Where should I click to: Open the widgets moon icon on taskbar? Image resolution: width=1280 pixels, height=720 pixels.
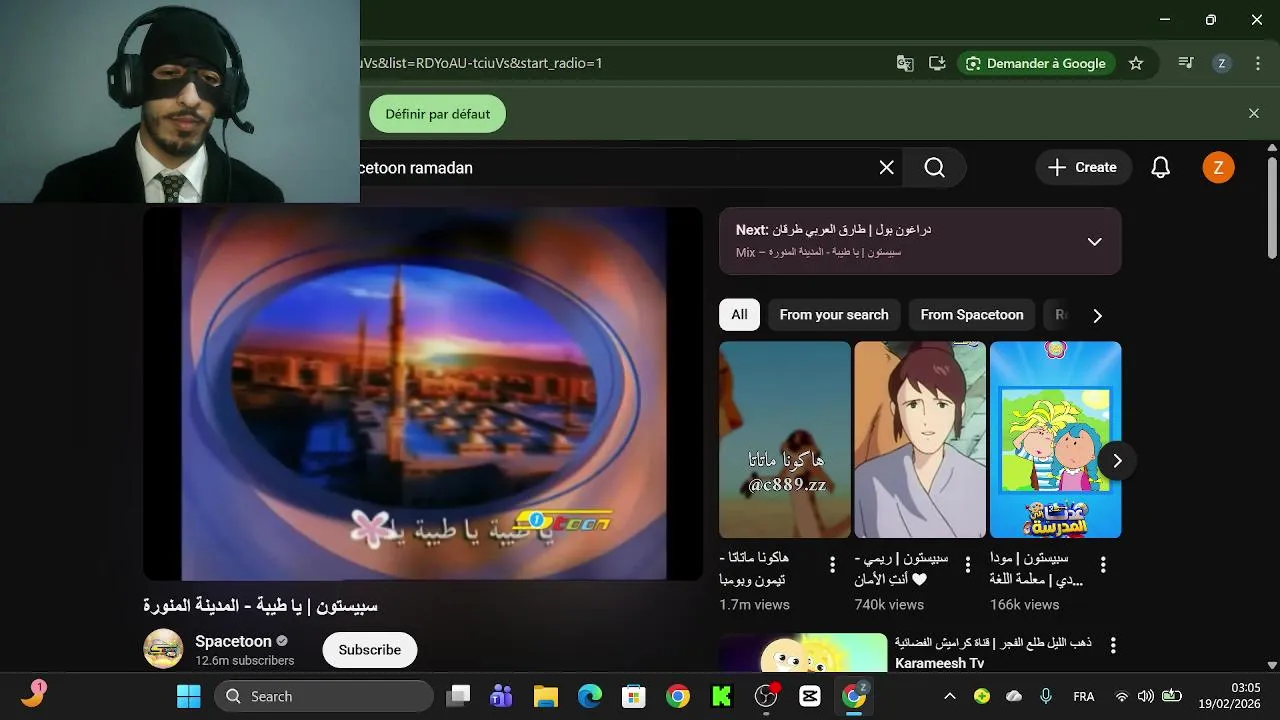[33, 694]
